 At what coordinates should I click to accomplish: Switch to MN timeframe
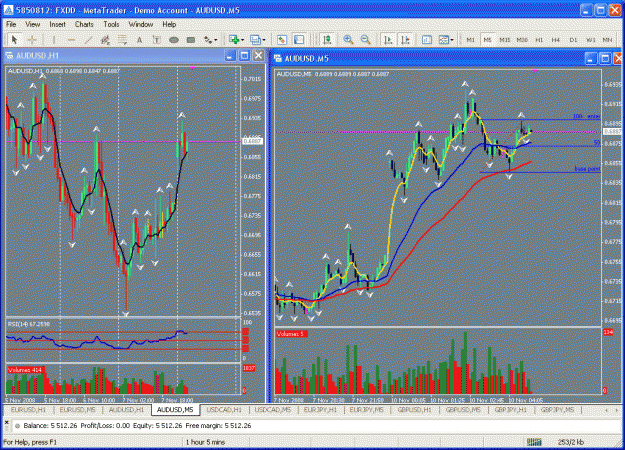(607, 40)
